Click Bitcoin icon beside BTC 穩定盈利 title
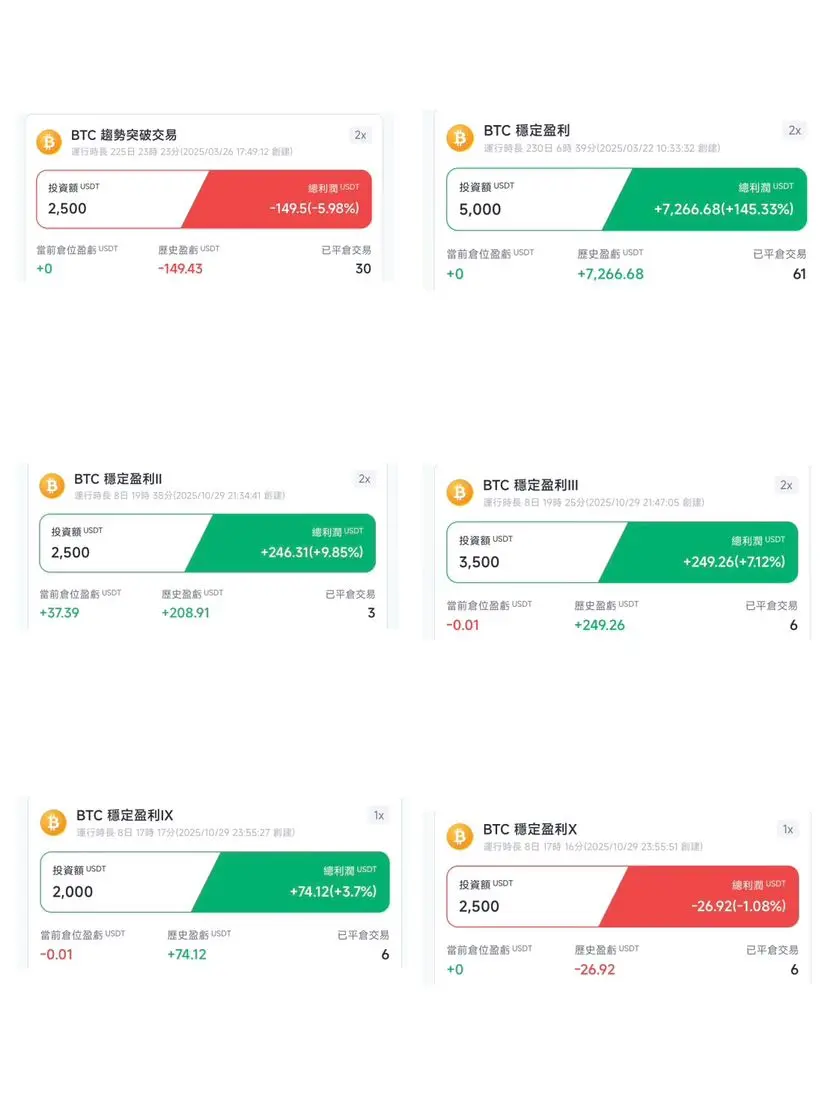This screenshot has height=1099, width=828. 460,138
